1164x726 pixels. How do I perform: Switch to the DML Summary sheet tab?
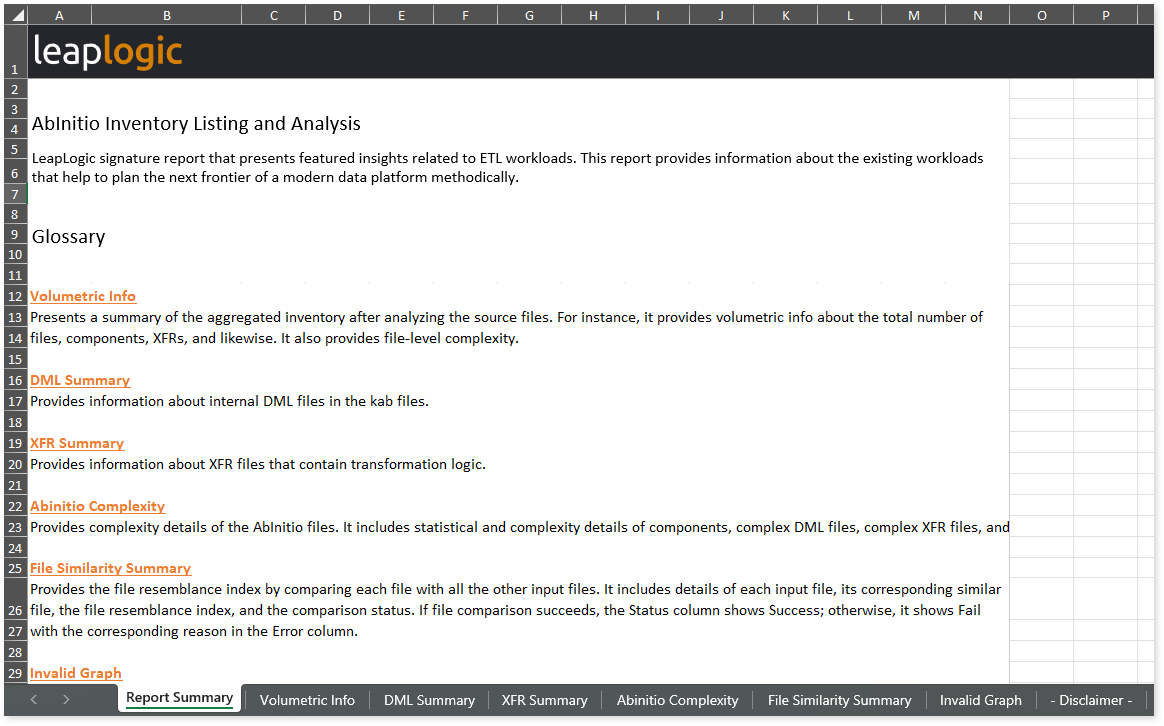click(x=429, y=700)
